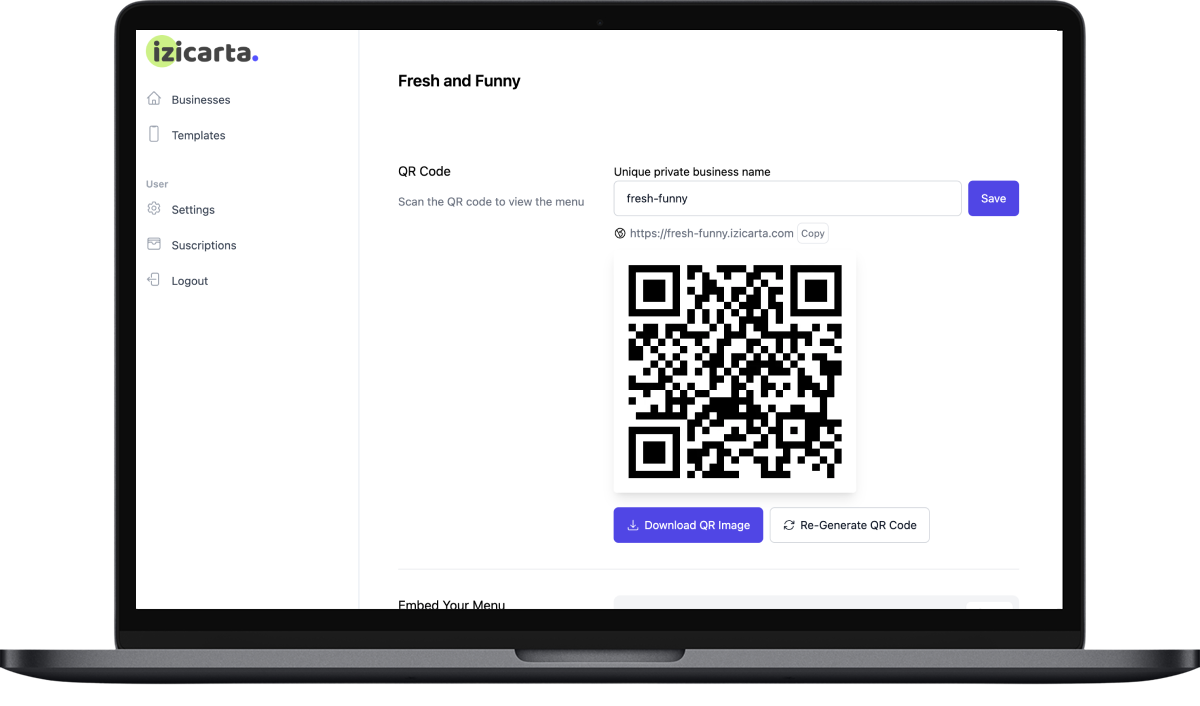Save the unique business name
1200x706 pixels.
[x=993, y=198]
